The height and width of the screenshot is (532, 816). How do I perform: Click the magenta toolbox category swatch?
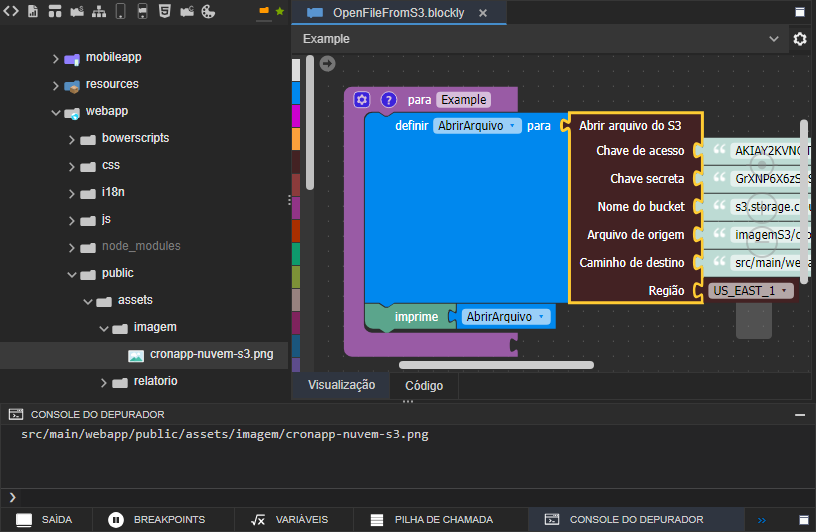tap(296, 116)
